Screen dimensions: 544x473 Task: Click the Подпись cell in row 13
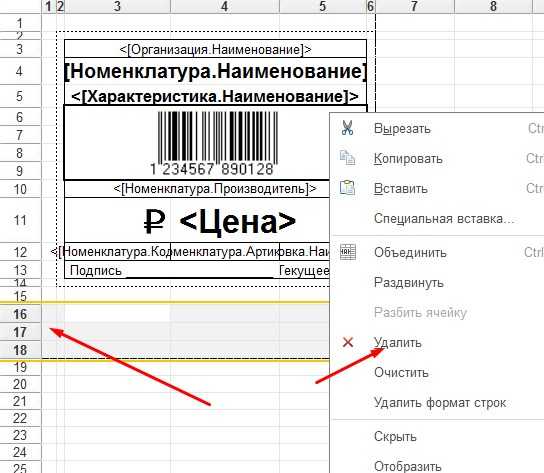click(96, 271)
